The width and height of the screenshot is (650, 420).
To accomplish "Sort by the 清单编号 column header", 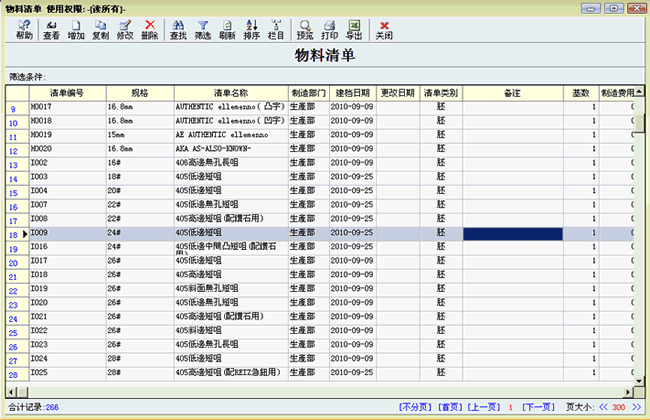I will tap(67, 93).
